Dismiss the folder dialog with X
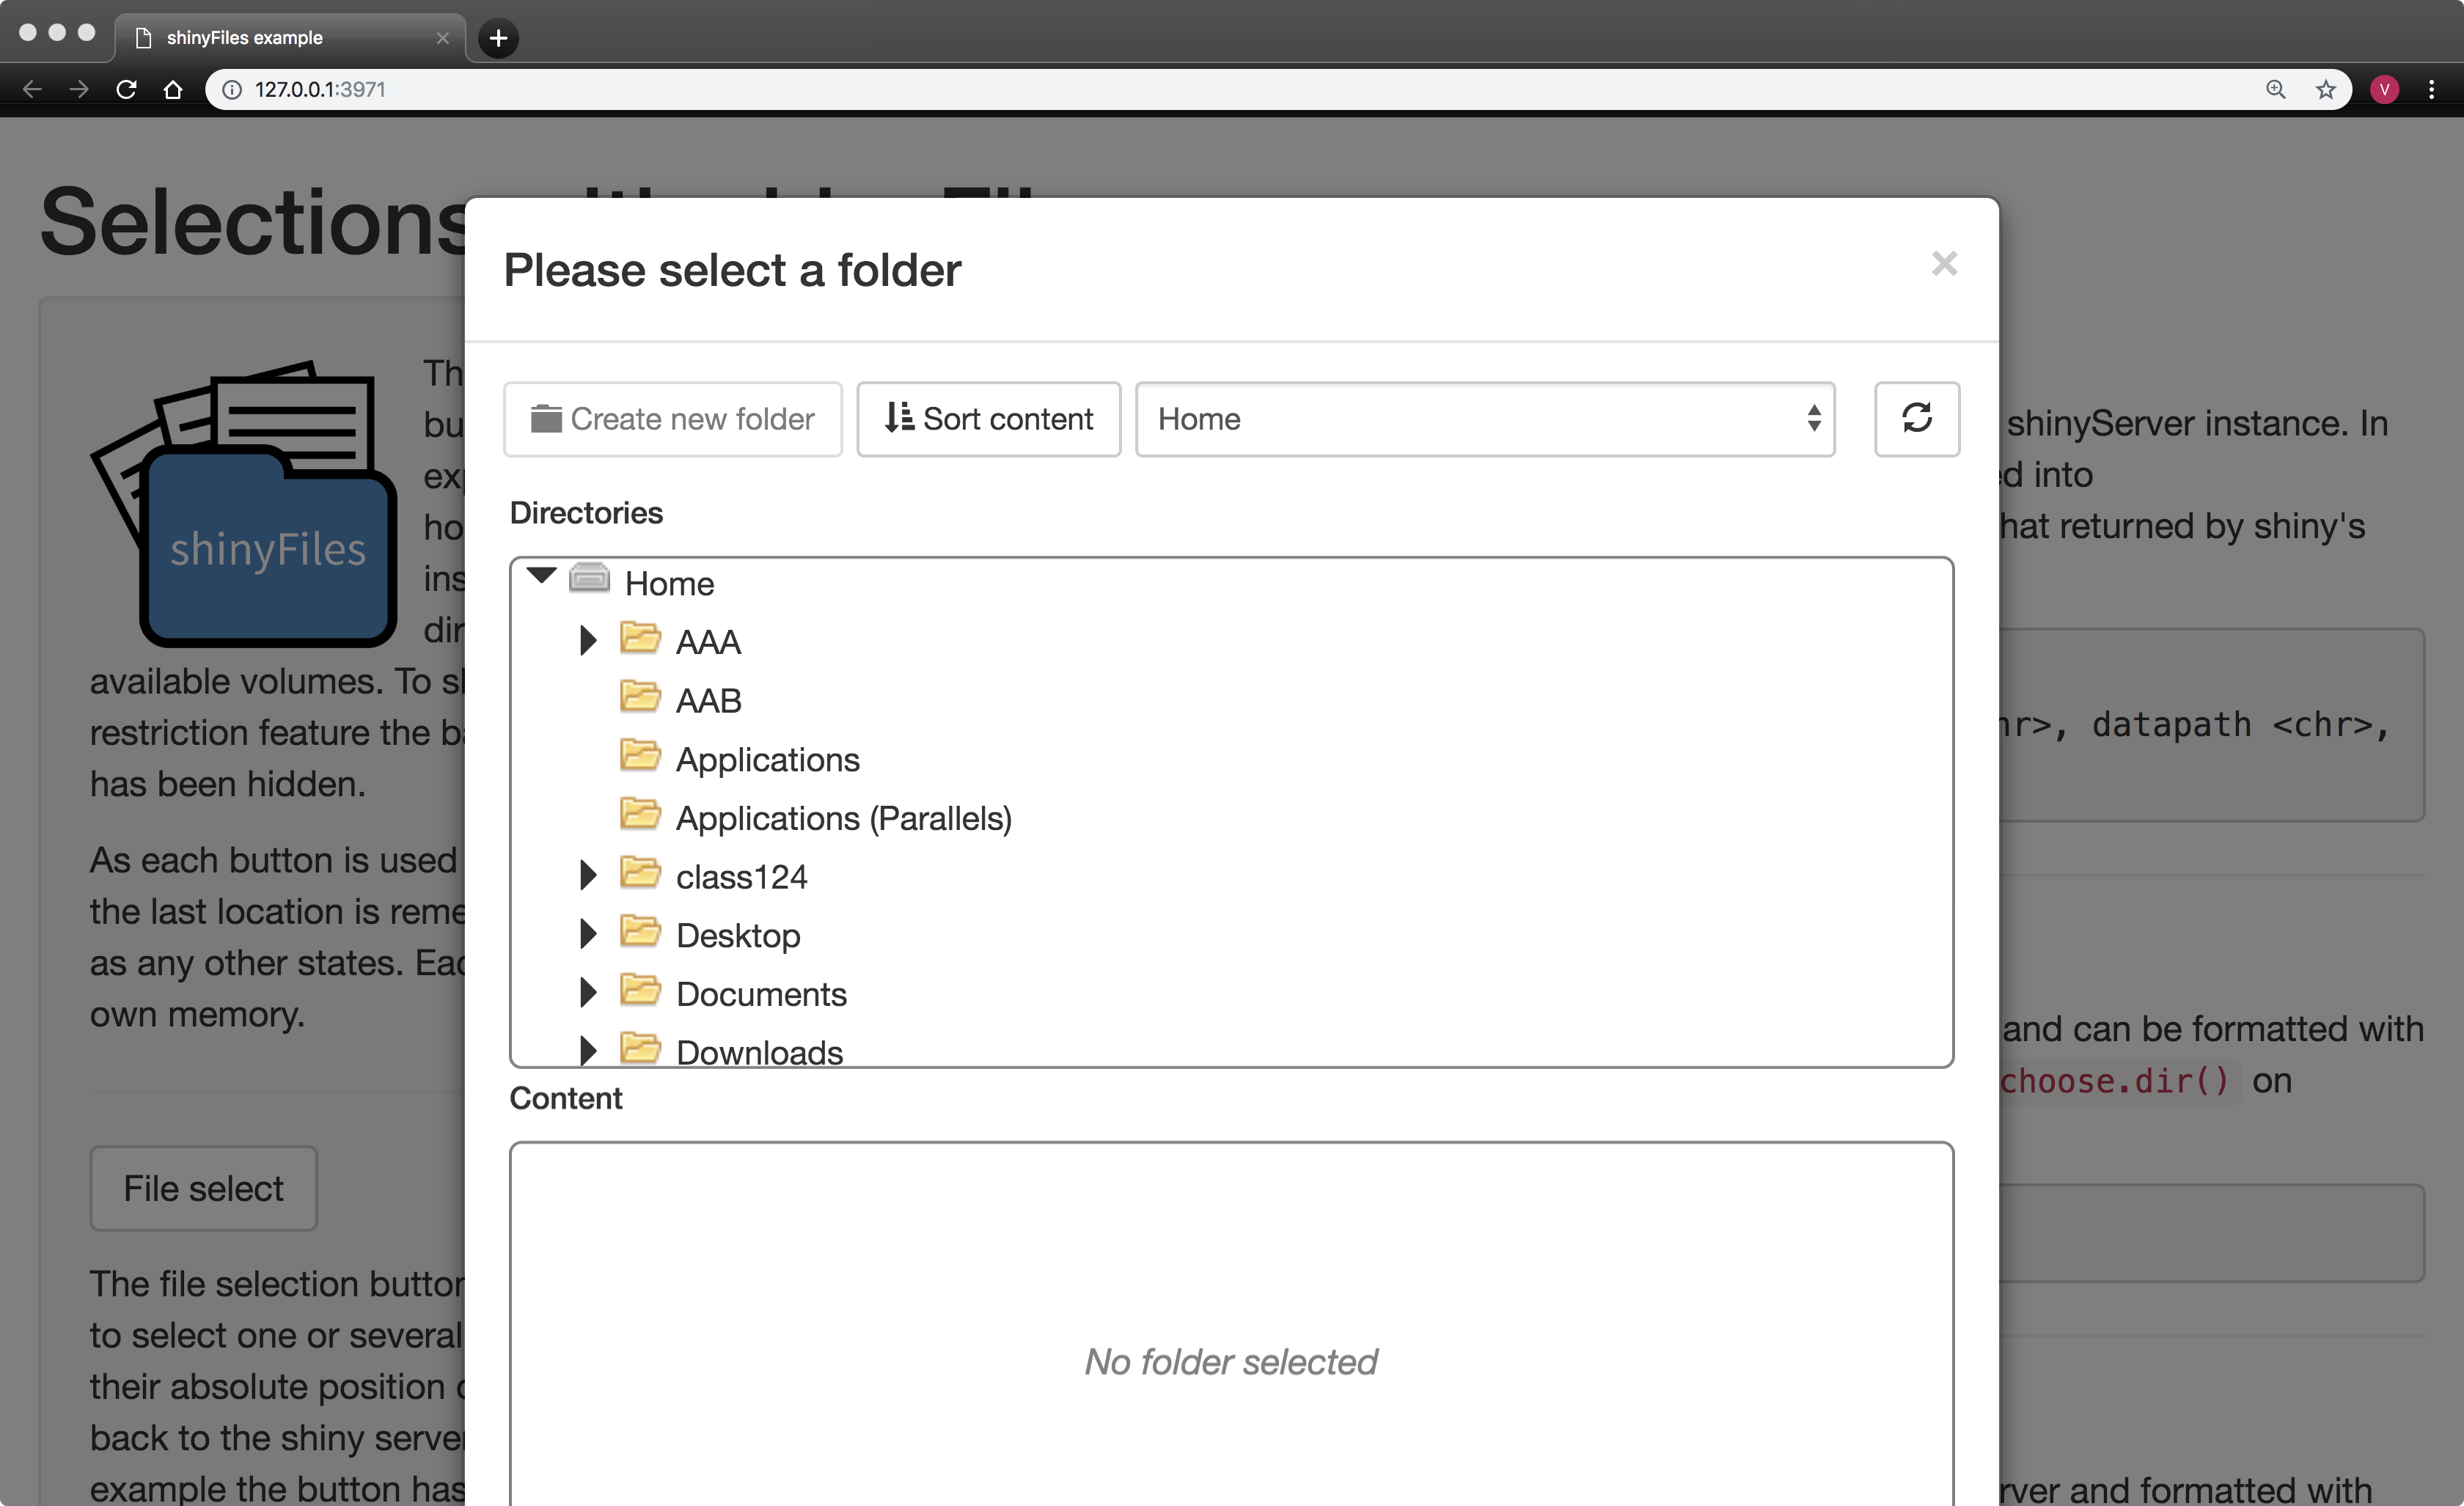The height and width of the screenshot is (1506, 2464). (x=1944, y=263)
